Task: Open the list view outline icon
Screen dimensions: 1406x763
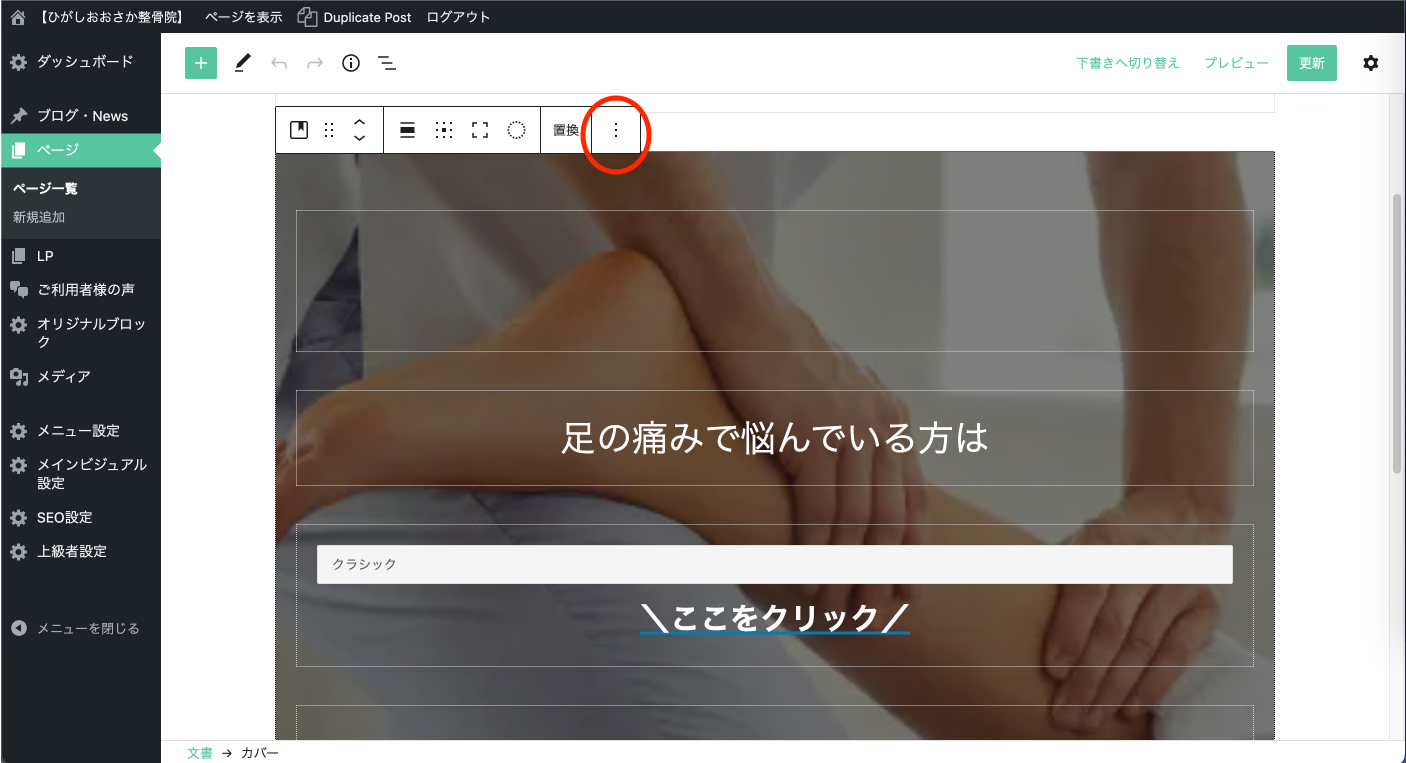Action: tap(387, 63)
